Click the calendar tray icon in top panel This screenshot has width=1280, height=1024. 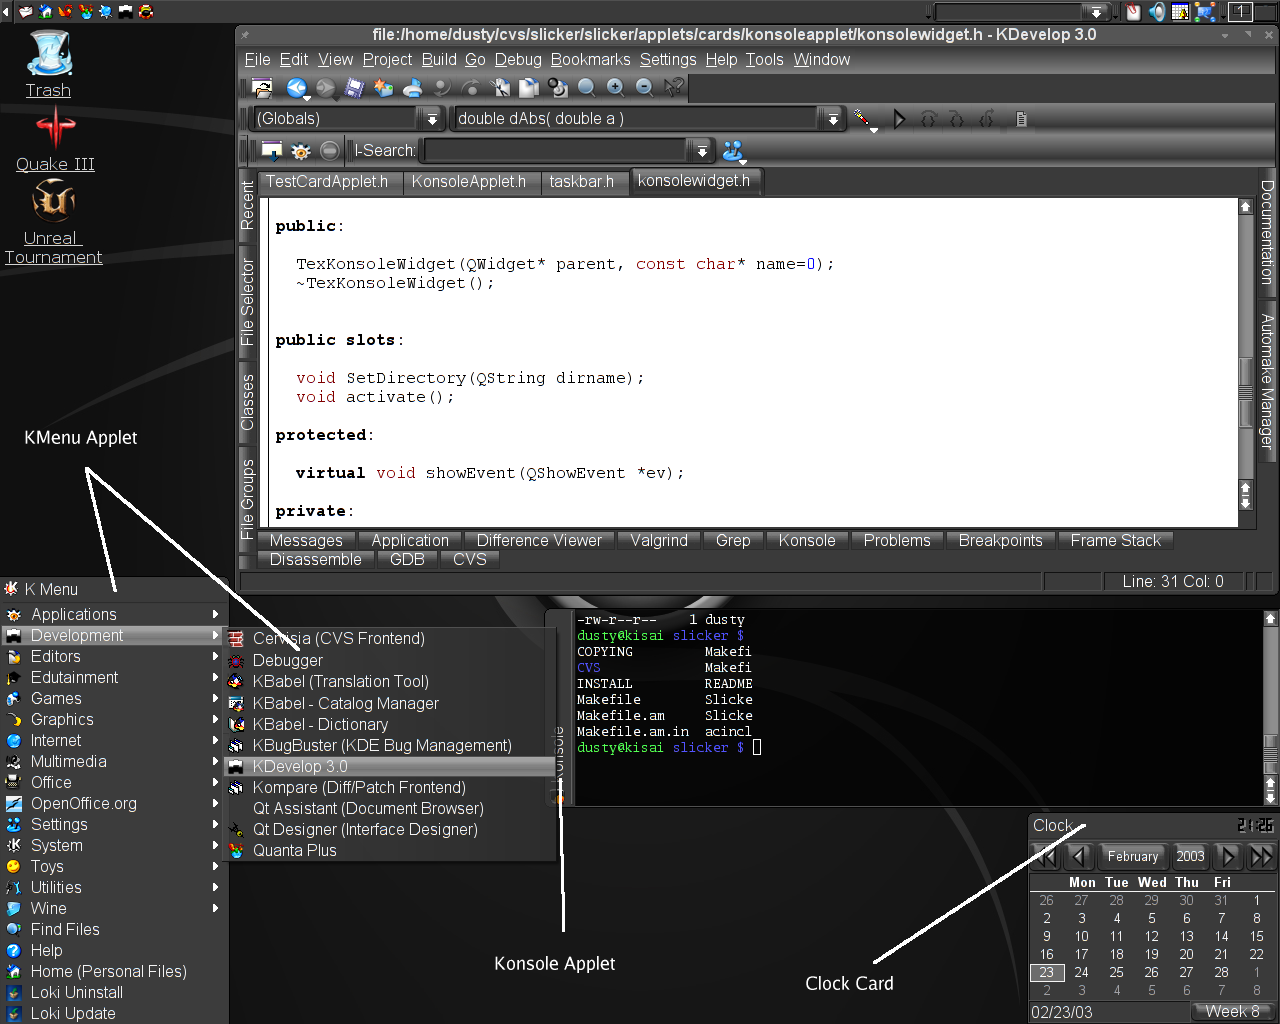point(1180,12)
